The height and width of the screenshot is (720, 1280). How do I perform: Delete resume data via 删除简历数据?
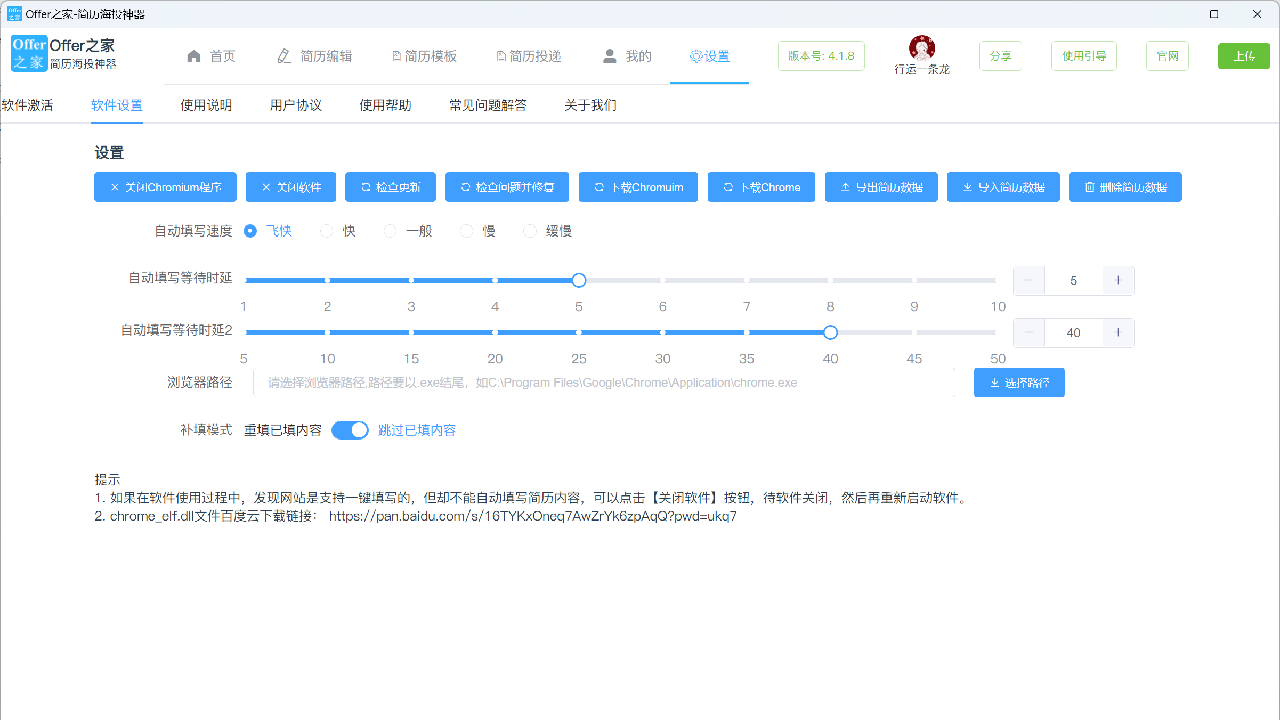click(x=1125, y=187)
